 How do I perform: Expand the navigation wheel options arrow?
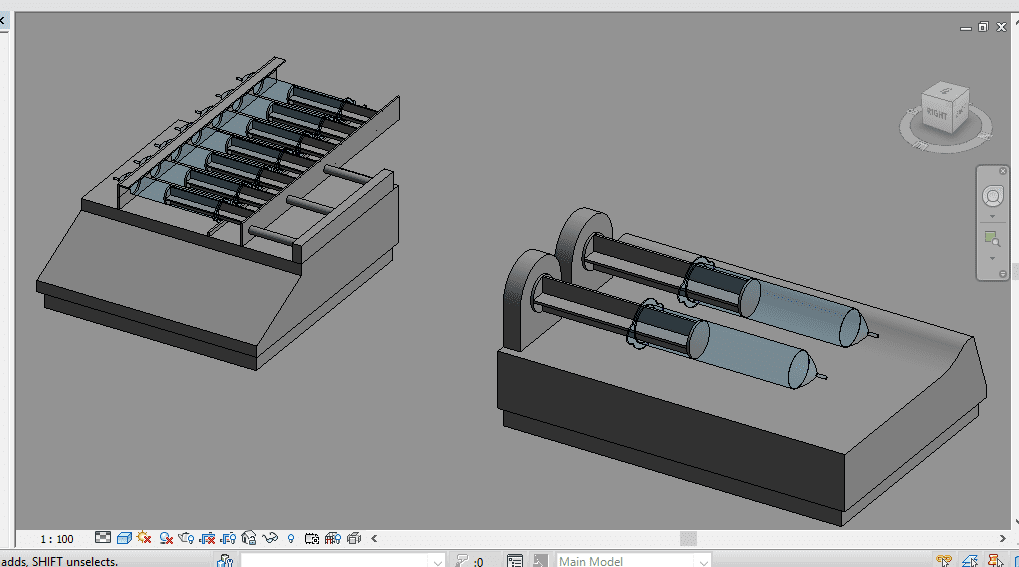[992, 217]
